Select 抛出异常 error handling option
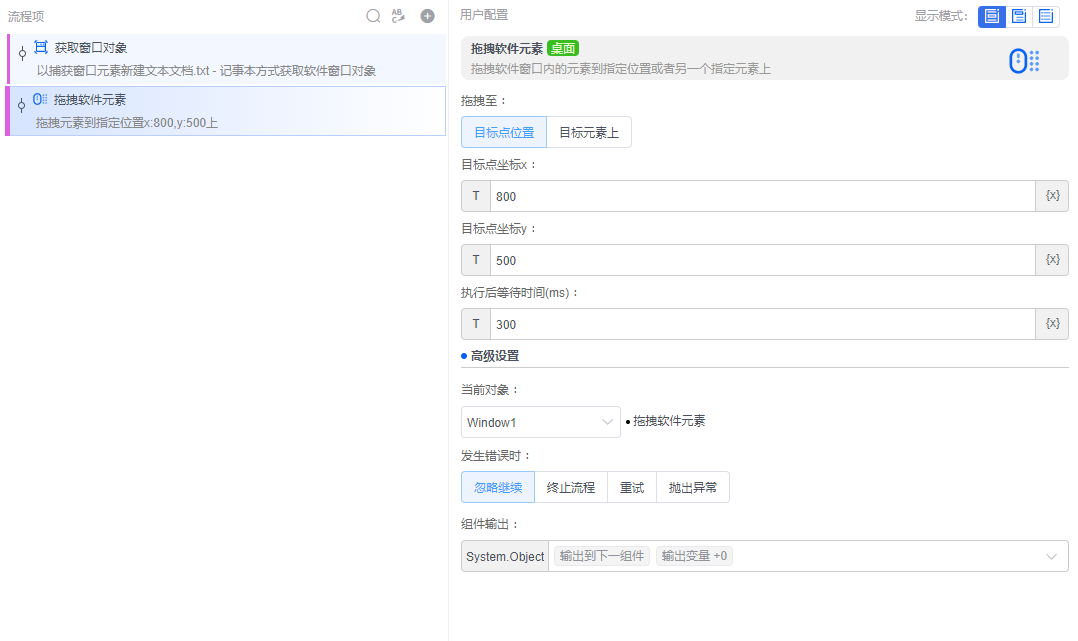Viewport: 1078px width, 641px height. [x=692, y=487]
